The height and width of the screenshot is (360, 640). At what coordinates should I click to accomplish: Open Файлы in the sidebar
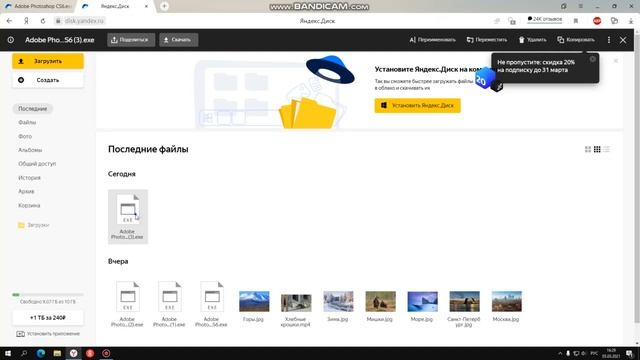(27, 122)
